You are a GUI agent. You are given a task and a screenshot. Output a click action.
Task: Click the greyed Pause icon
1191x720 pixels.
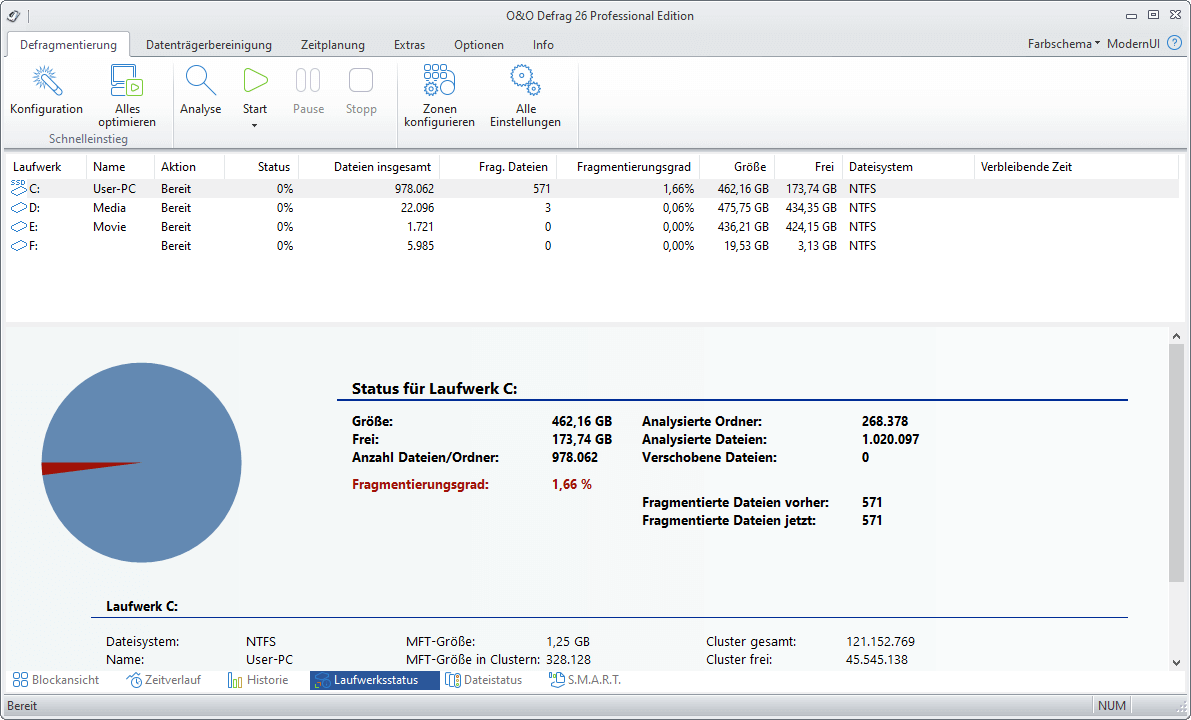tap(308, 81)
